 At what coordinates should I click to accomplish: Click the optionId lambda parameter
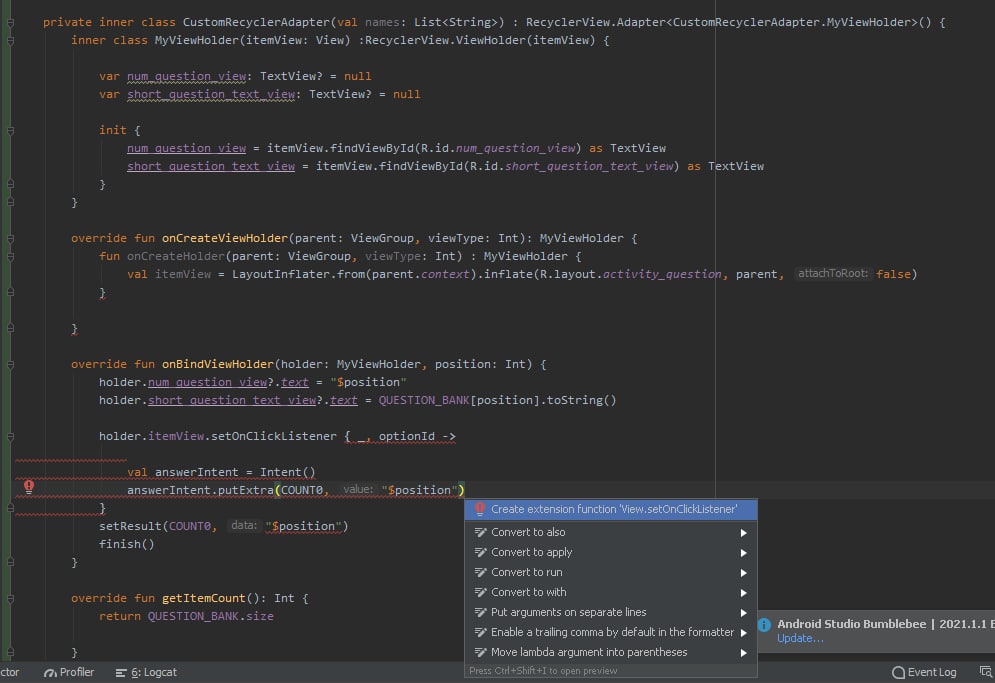tap(407, 437)
